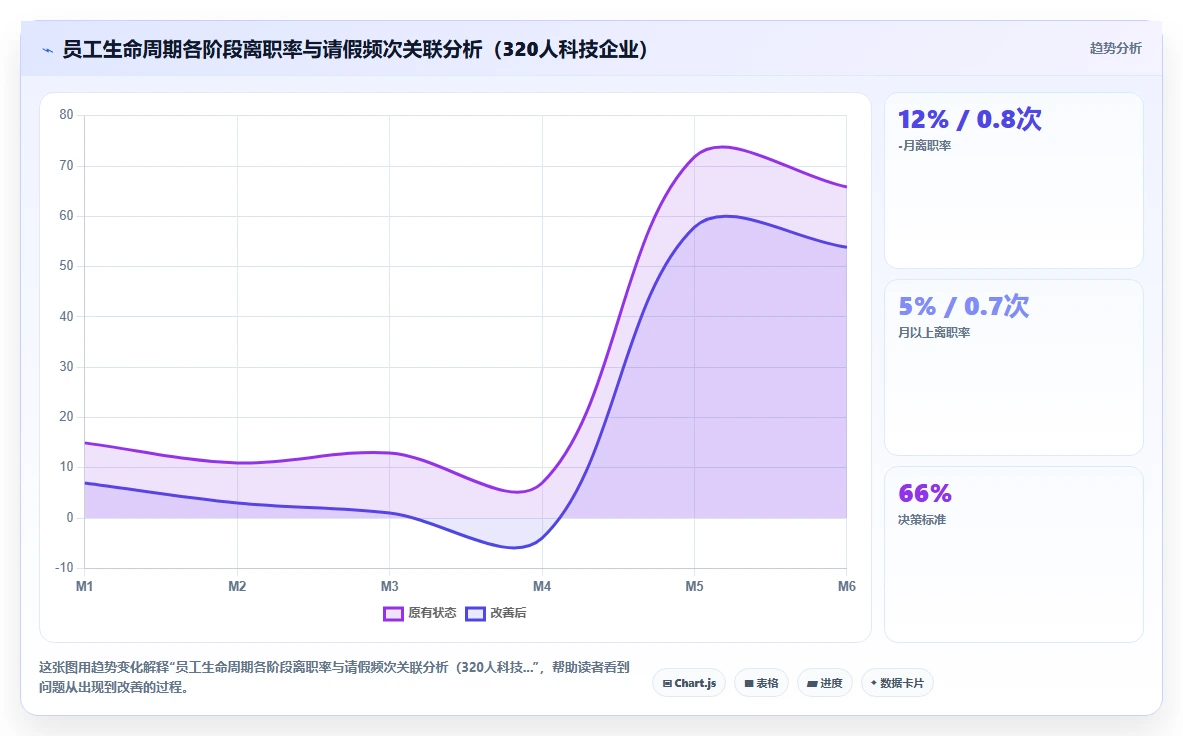
Task: Click the icon in the Chart.js tag
Action: click(x=667, y=684)
